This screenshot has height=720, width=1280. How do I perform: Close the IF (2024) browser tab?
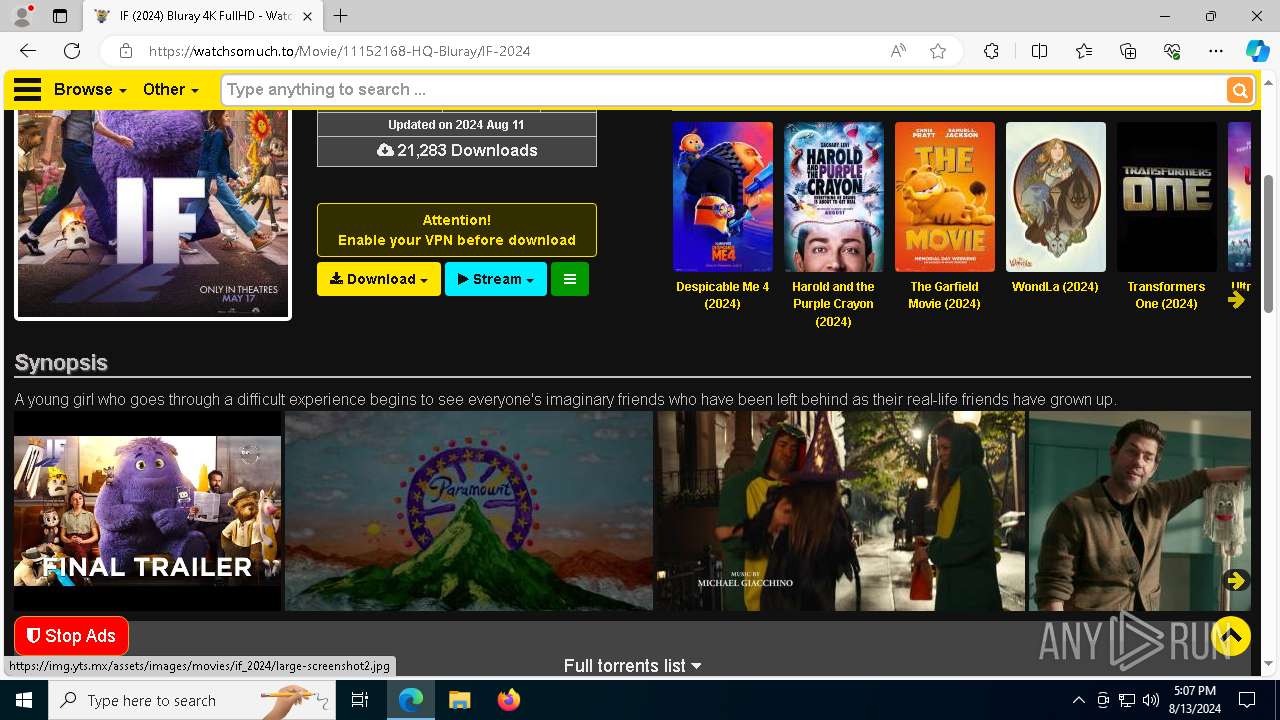click(x=308, y=16)
